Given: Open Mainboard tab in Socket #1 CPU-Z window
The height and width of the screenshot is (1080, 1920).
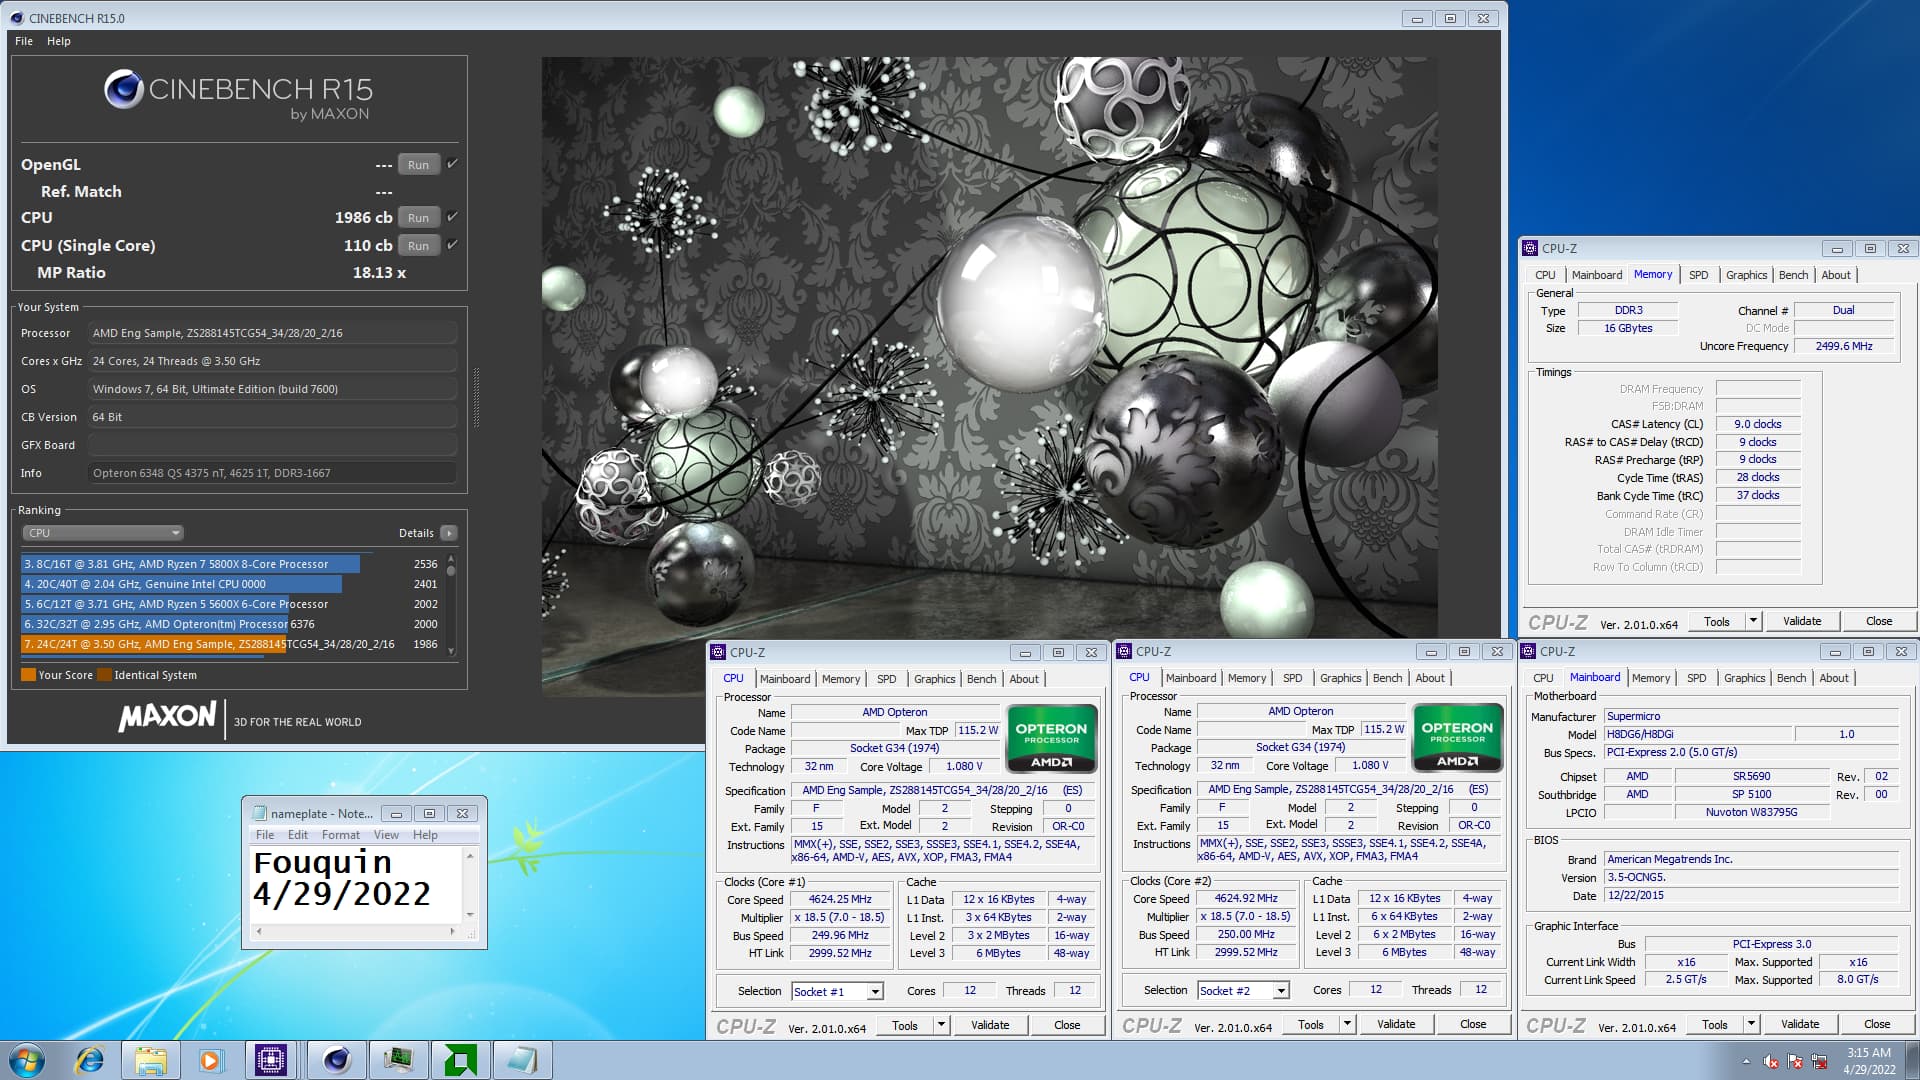Looking at the screenshot, I should [785, 679].
